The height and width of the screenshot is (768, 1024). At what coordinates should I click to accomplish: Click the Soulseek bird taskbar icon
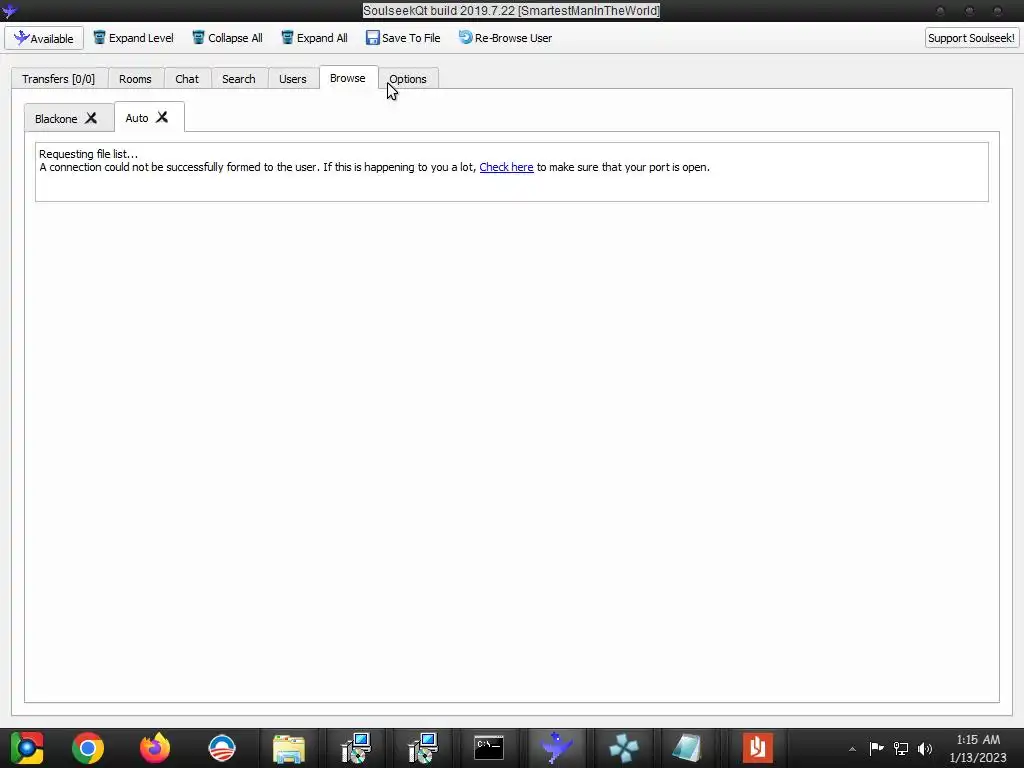(x=556, y=748)
